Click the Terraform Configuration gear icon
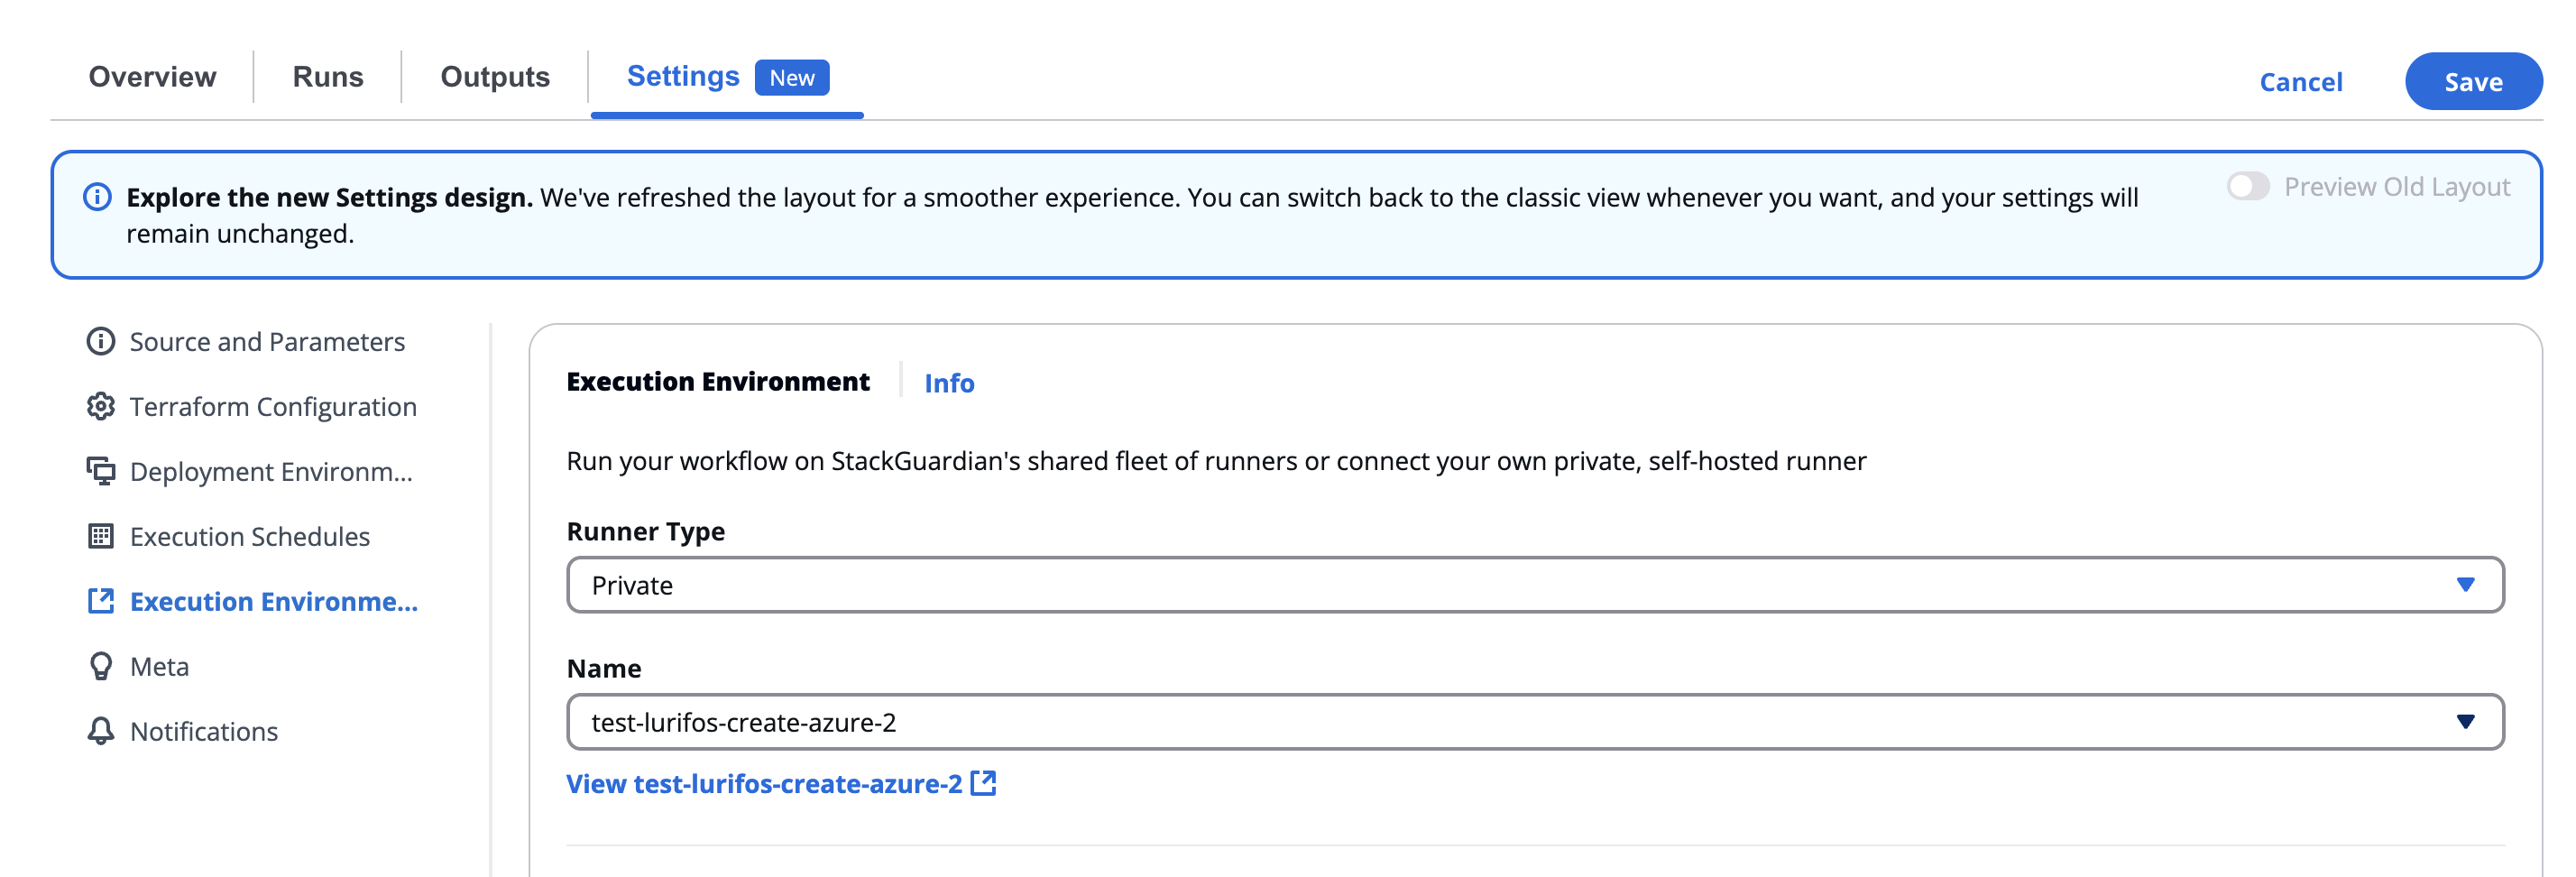This screenshot has height=877, width=2576. click(100, 407)
